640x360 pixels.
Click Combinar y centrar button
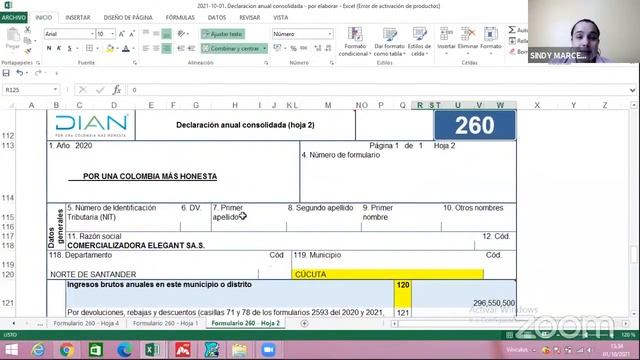(231, 48)
